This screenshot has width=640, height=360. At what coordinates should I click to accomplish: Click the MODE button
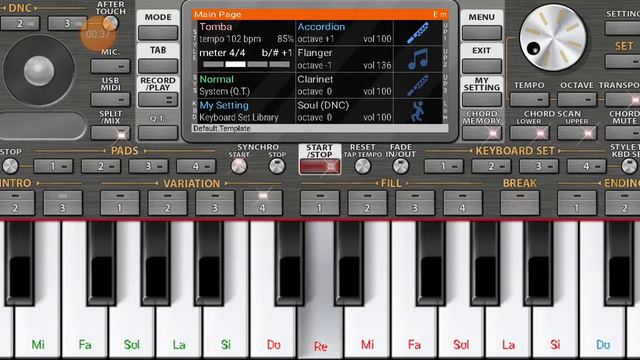click(x=158, y=33)
